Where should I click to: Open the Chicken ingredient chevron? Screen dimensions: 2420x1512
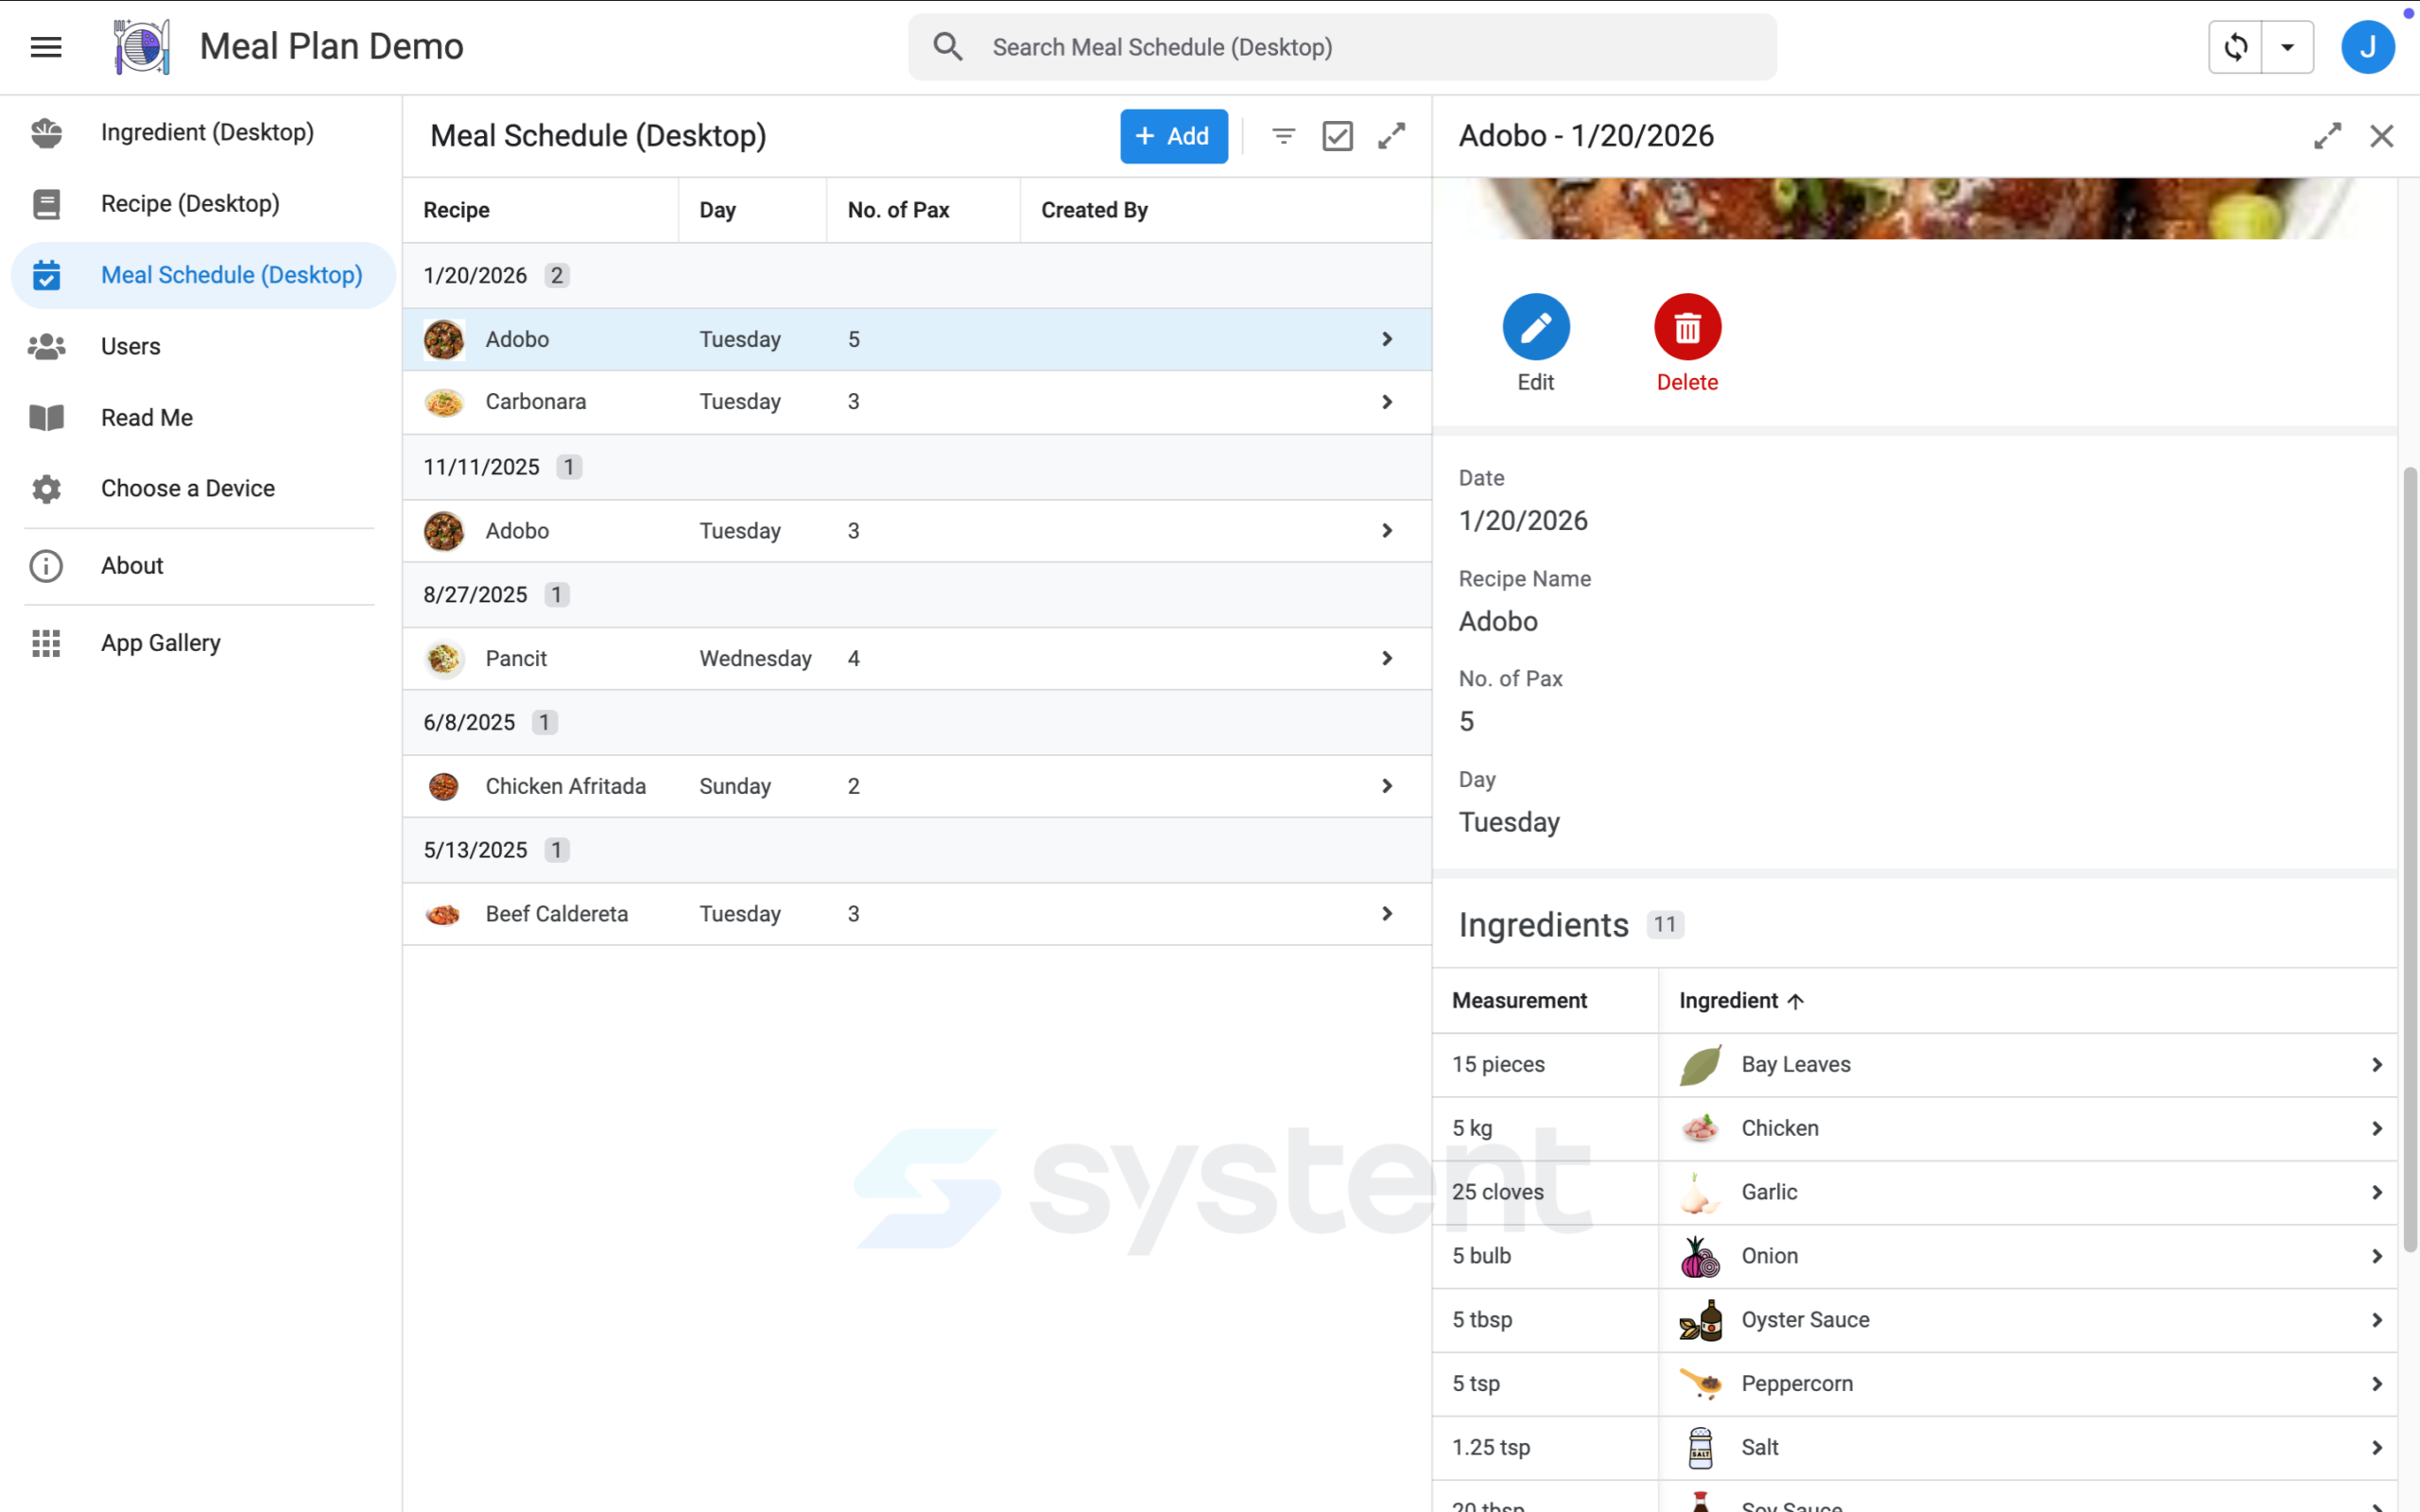click(2377, 1129)
